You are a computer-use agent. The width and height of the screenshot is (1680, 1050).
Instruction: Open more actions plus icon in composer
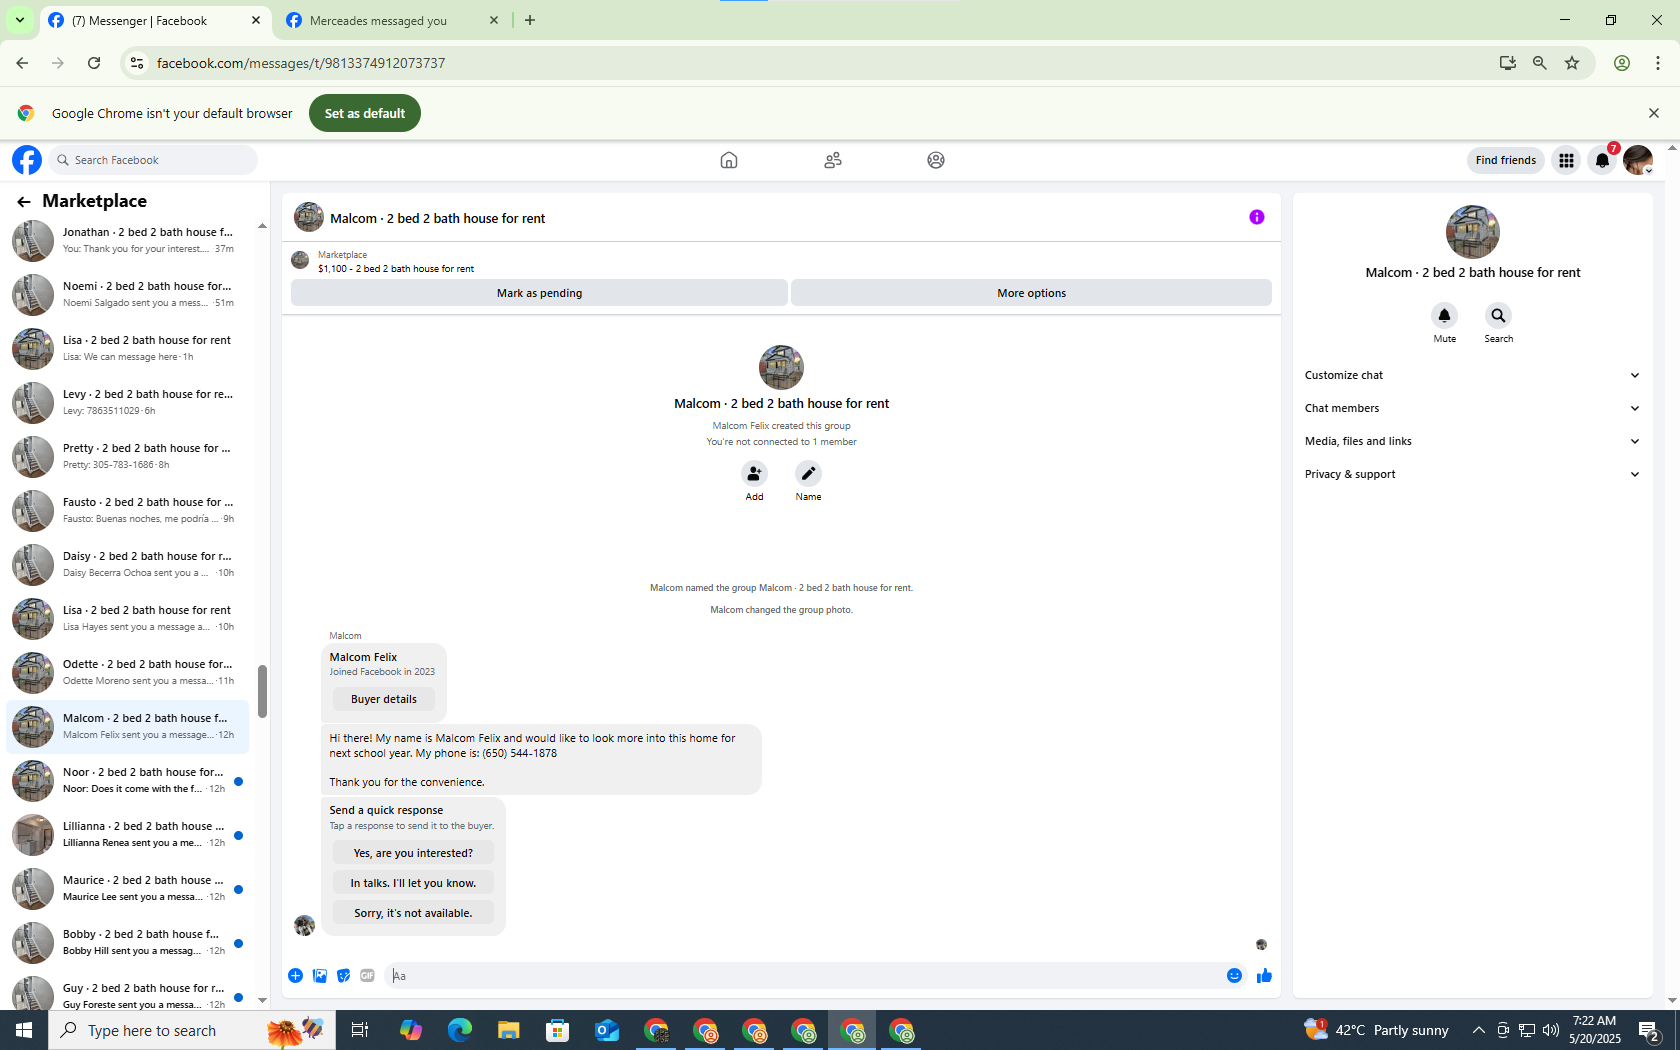coord(295,976)
